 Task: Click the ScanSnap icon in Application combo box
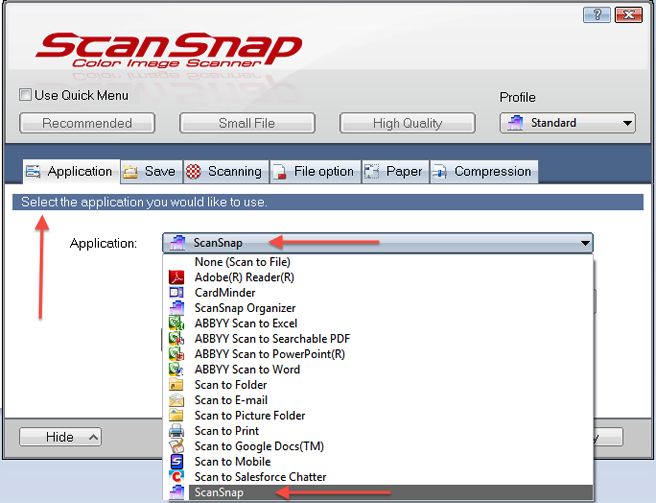(177, 243)
